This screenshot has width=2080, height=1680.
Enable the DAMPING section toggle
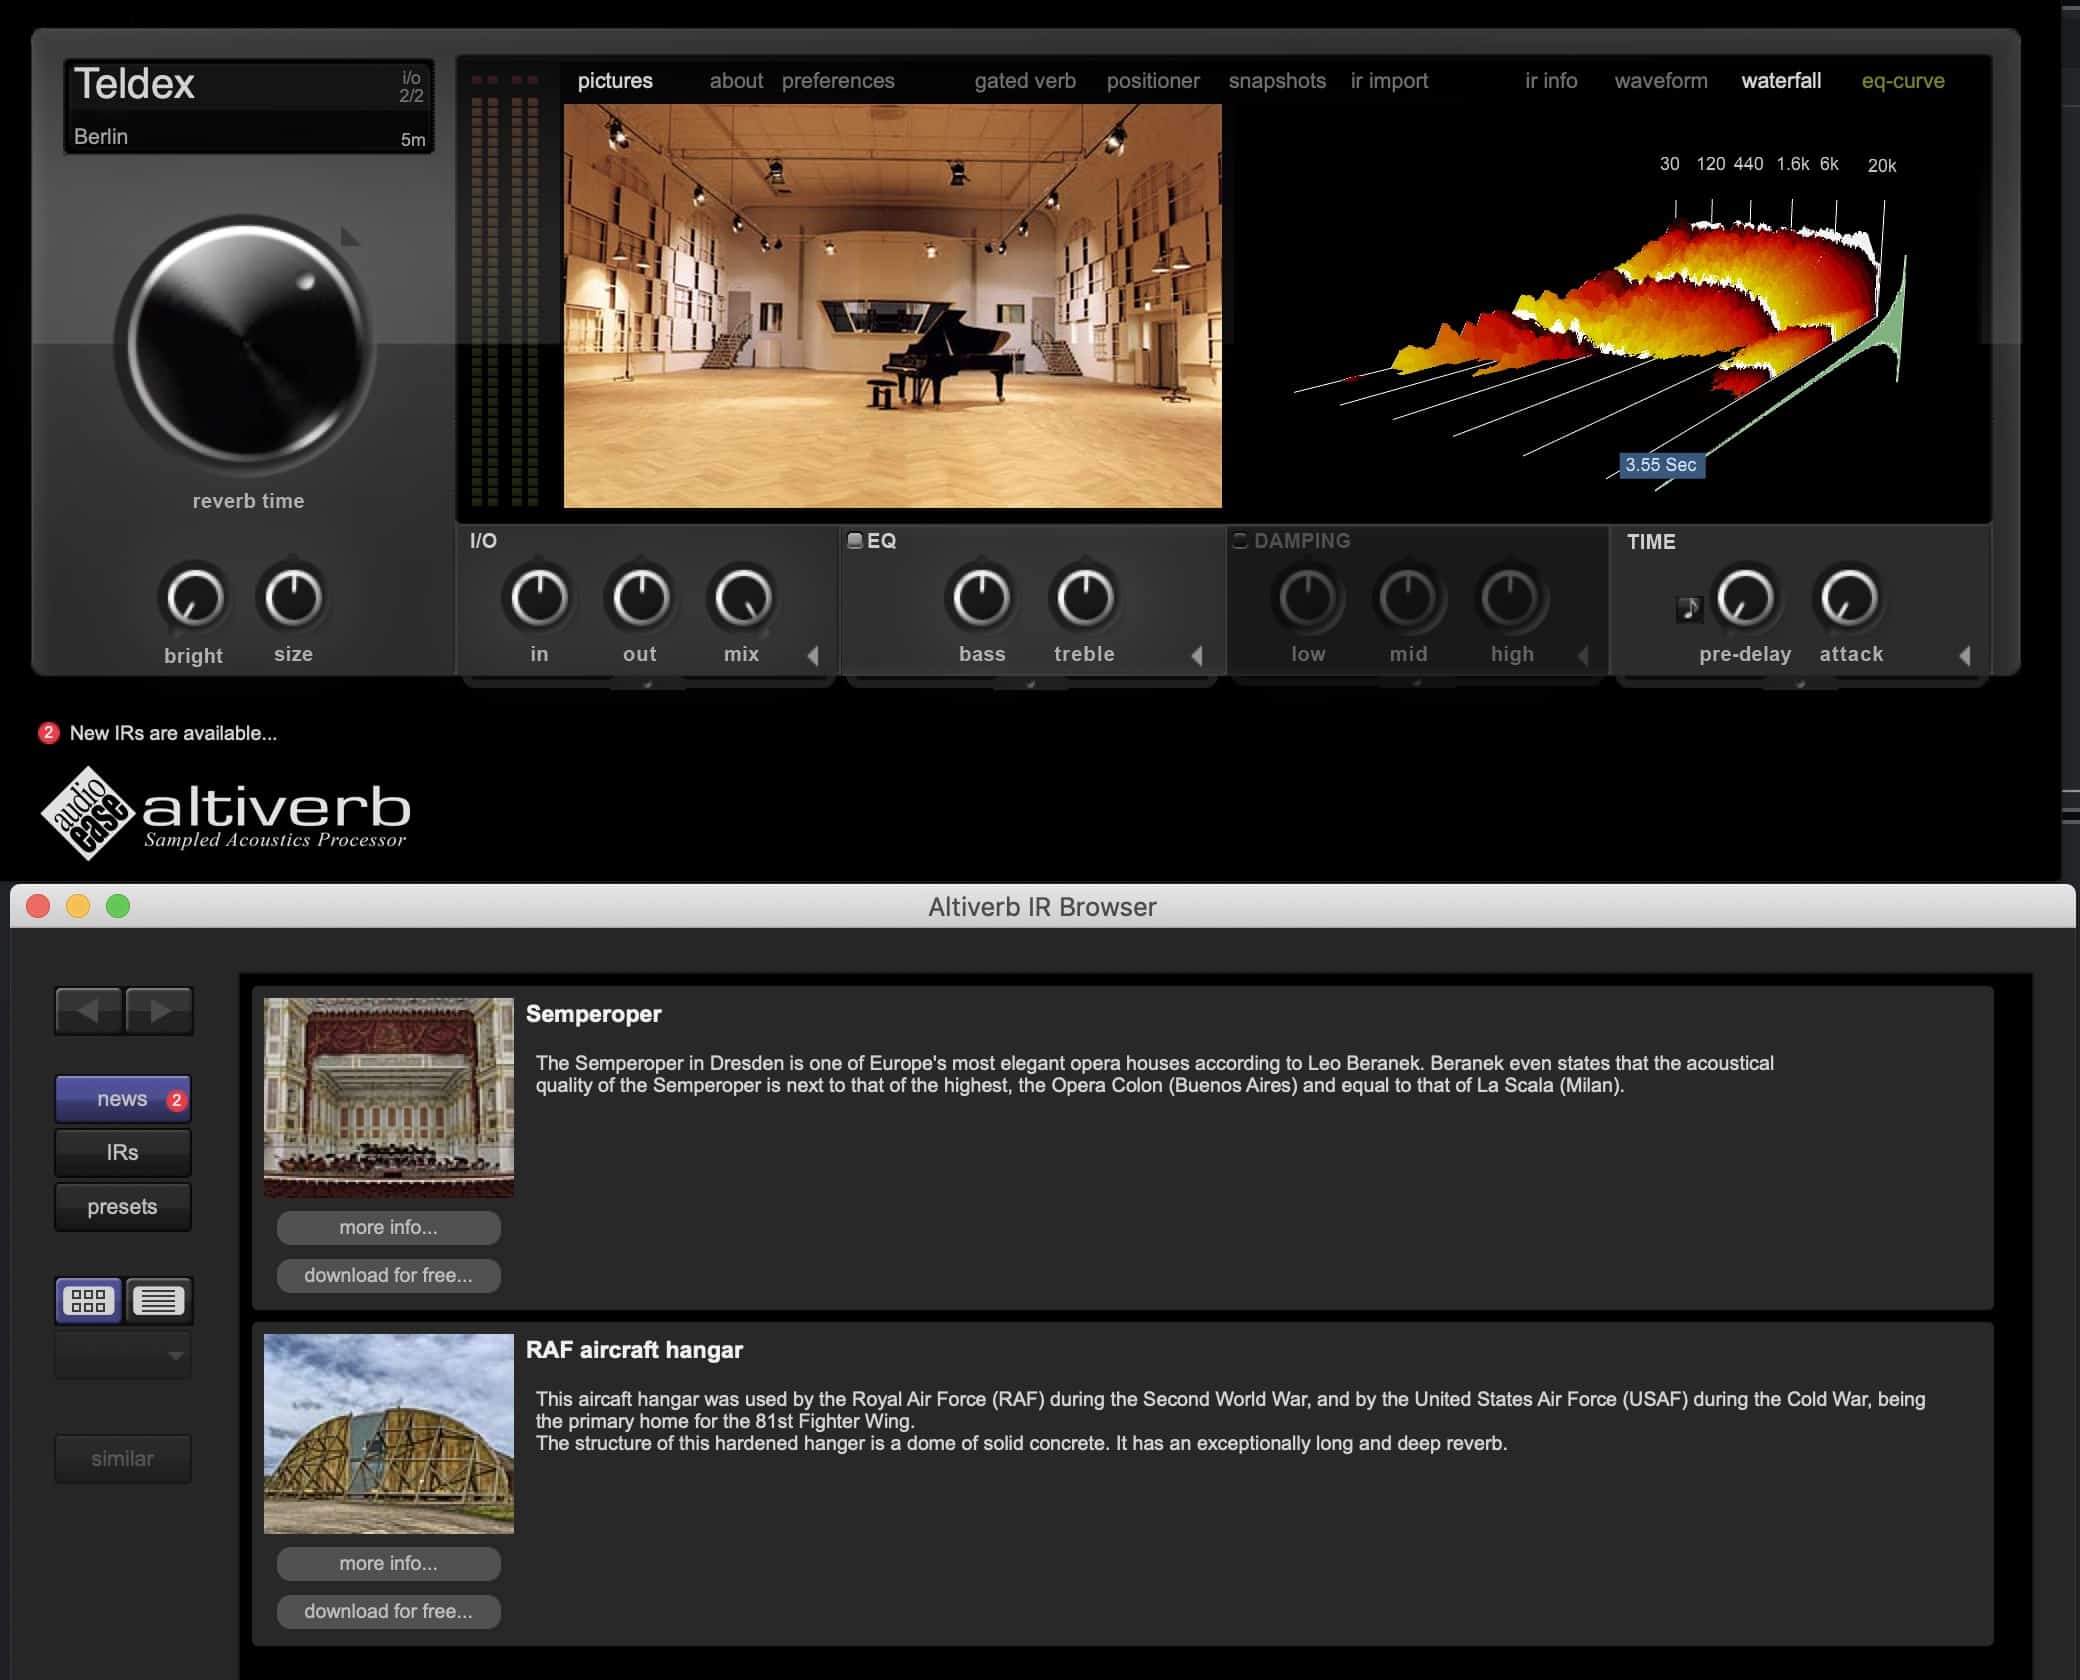[x=1240, y=540]
